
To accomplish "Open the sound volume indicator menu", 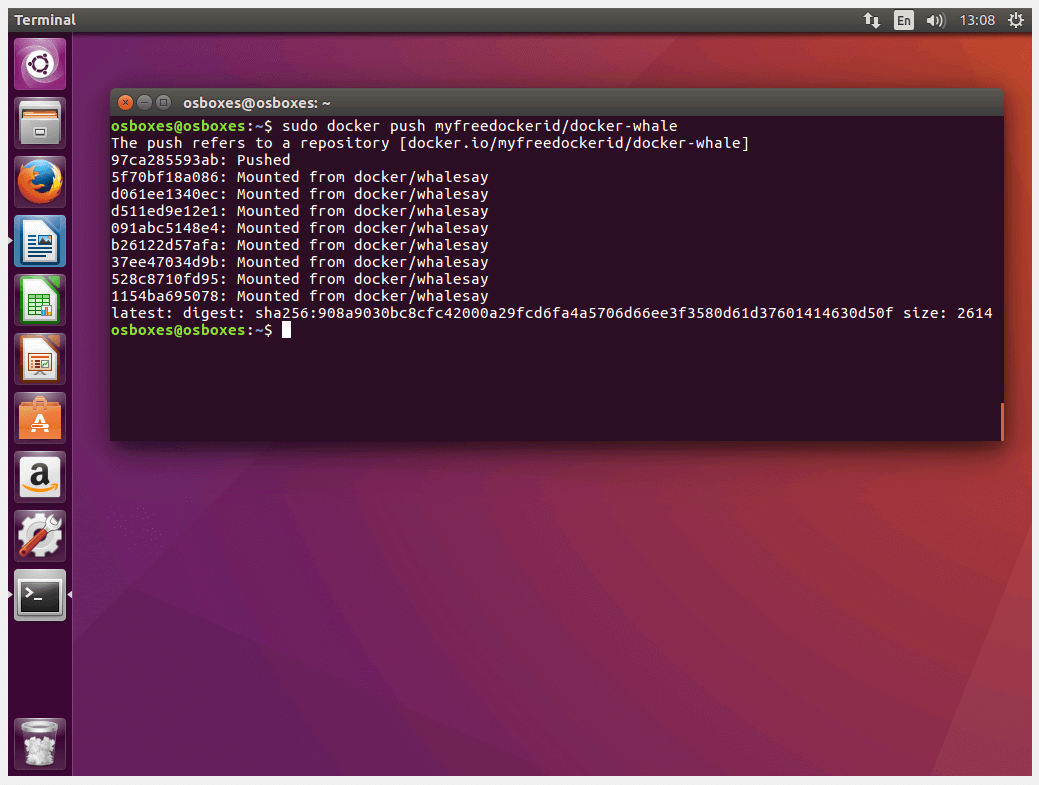I will [x=935, y=20].
